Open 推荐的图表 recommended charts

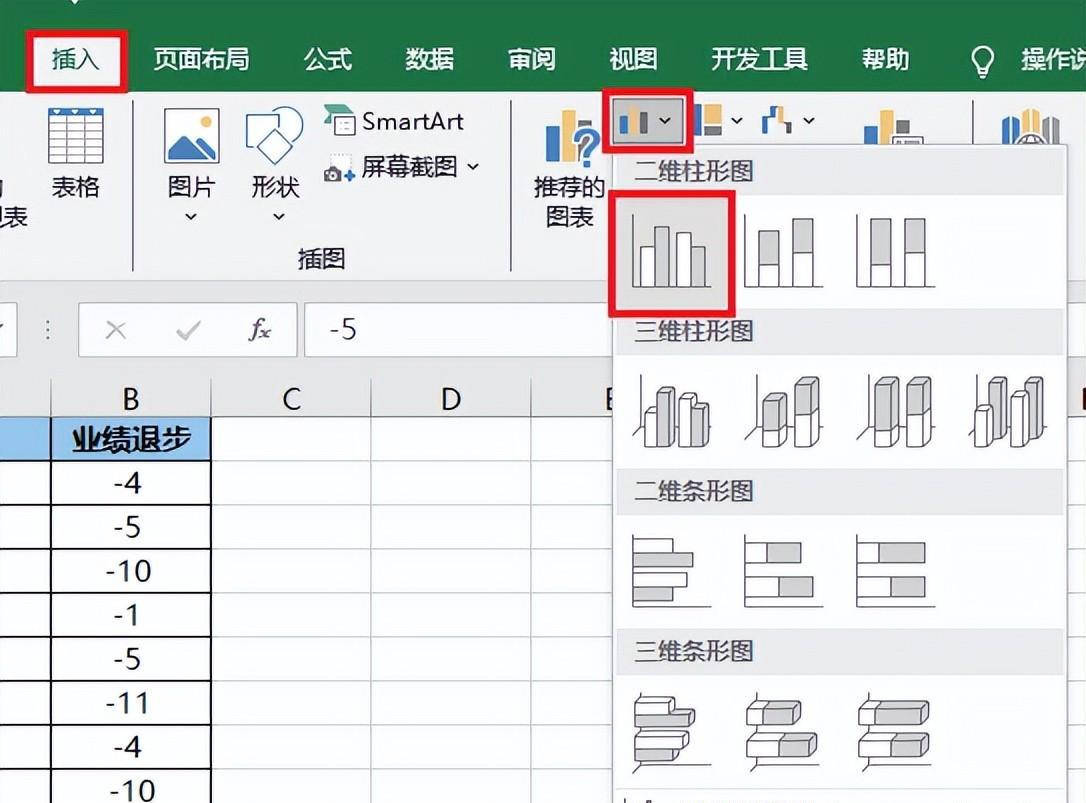[x=569, y=170]
